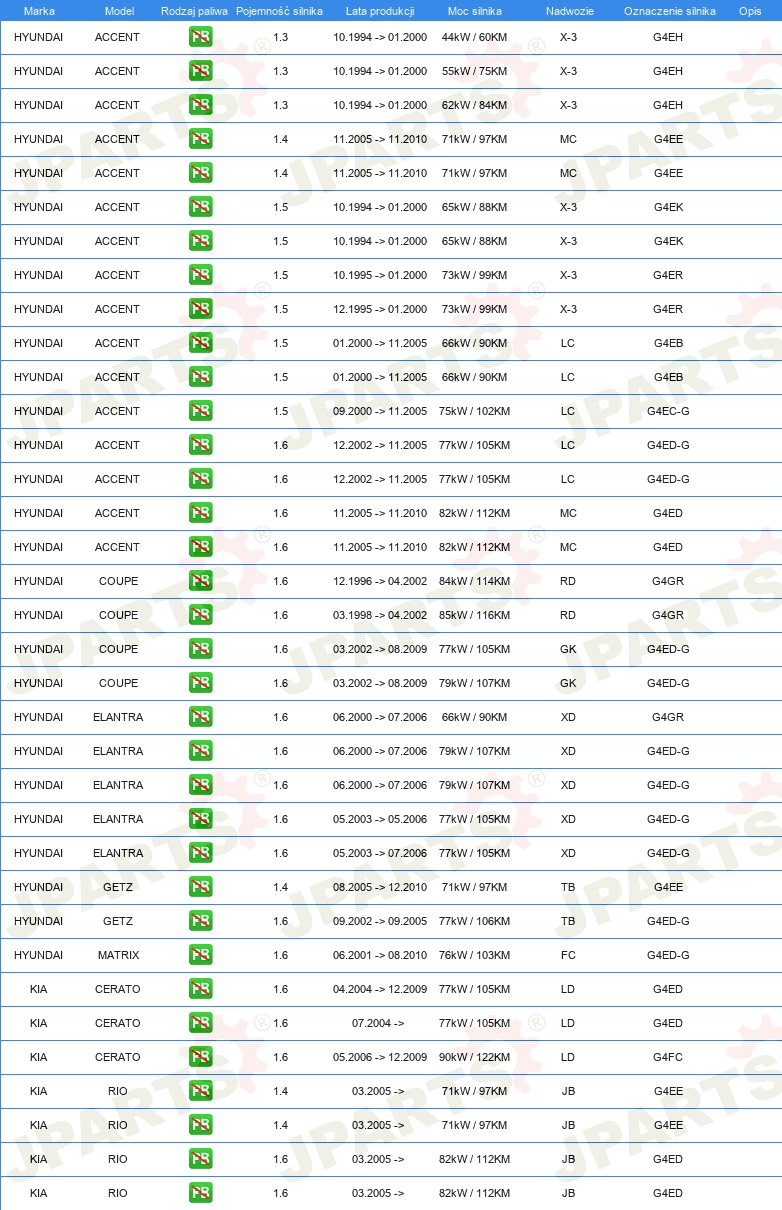
Task: Click the Nadwozie column header
Action: [x=568, y=11]
